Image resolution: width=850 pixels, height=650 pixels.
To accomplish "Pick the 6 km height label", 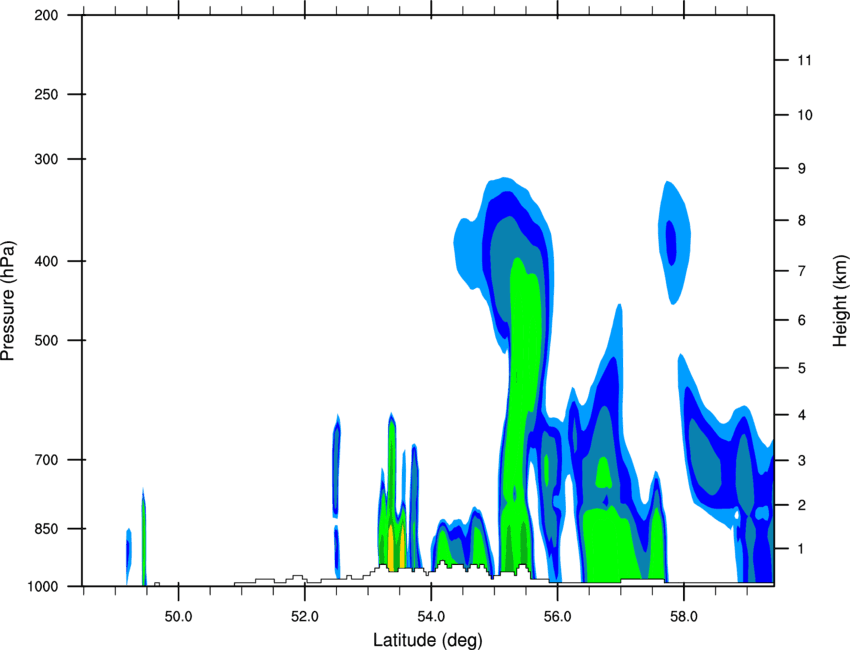I will [x=802, y=320].
